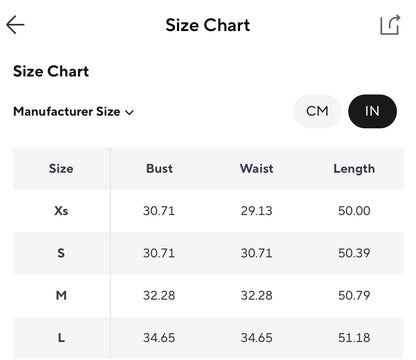The image size is (416, 360).
Task: Click the Length column header
Action: coord(354,169)
